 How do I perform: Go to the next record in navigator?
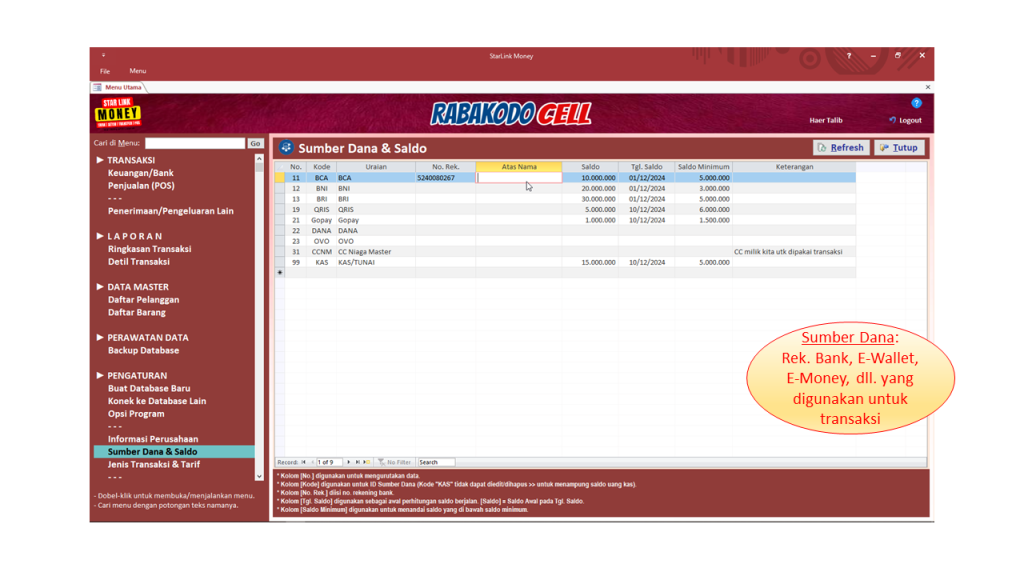coord(349,462)
